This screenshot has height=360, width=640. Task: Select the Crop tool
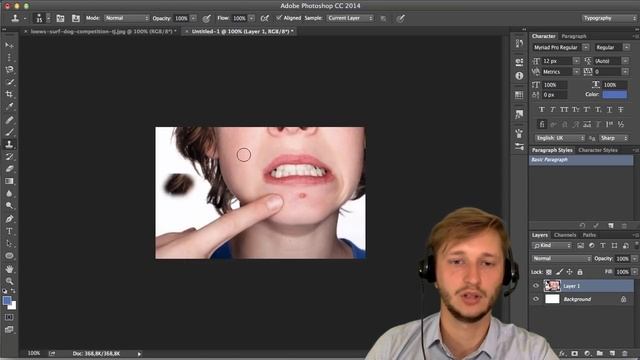click(x=9, y=94)
